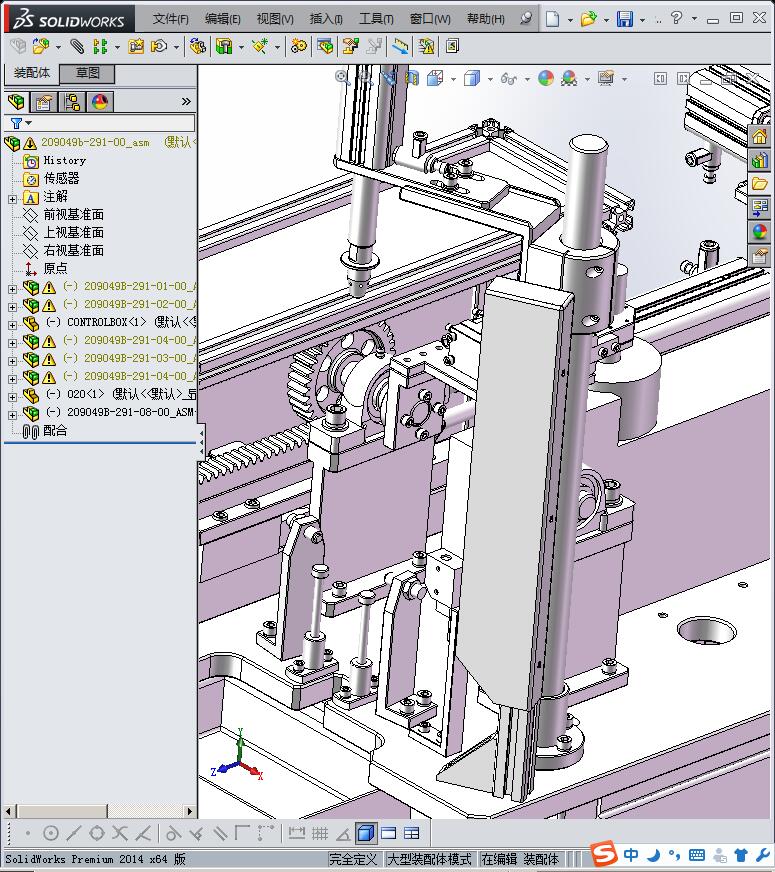Image resolution: width=775 pixels, height=872 pixels.
Task: Open the 编辑(E) menu
Action: click(x=222, y=19)
